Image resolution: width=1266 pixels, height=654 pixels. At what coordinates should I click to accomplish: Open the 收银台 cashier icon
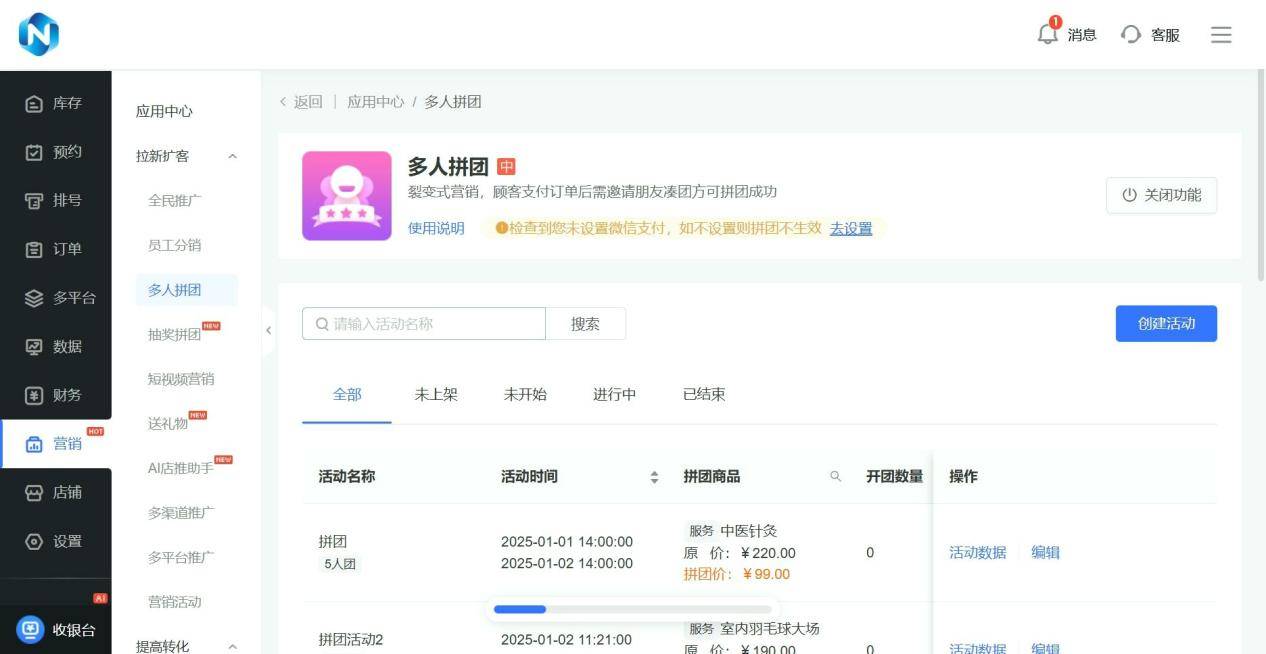(x=31, y=629)
